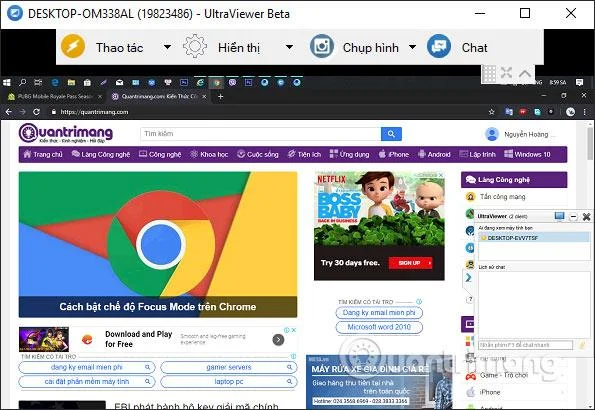Select DESKTOP-EVV7TSF in the viewer list
This screenshot has width=595, height=410.
point(534,238)
